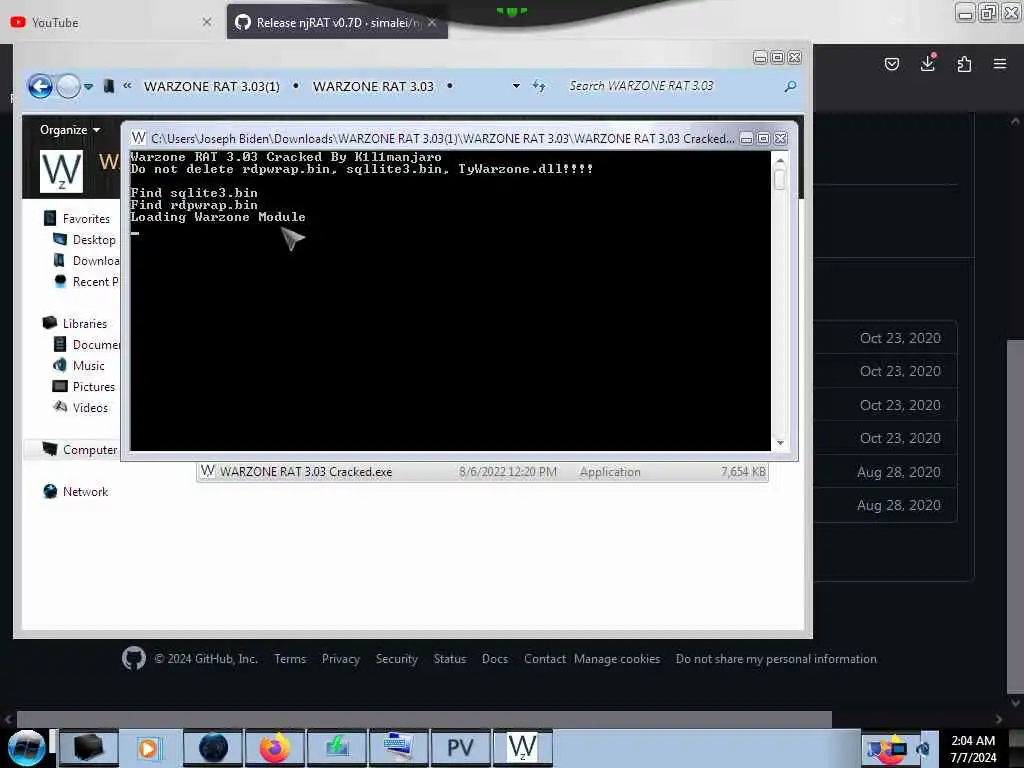Screen dimensions: 1024x768
Task: Select Downloads in the navigation pane
Action: 86,261
